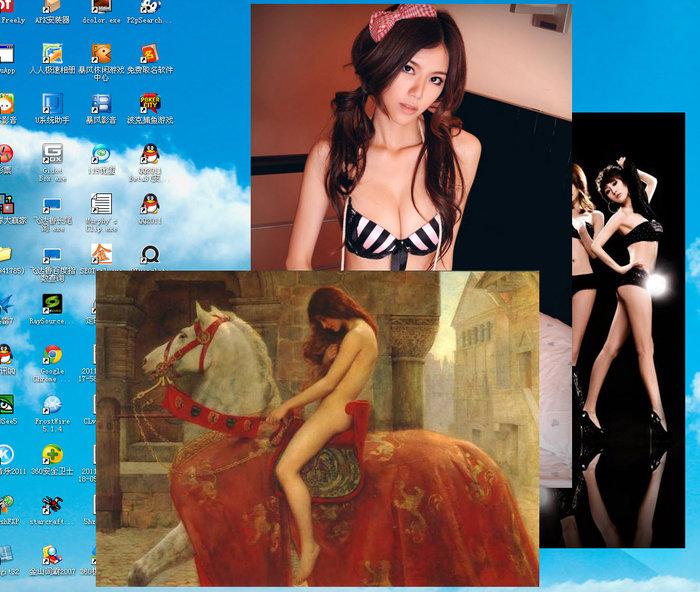
Task: Launch Google Chrome from the desktop
Action: click(53, 354)
